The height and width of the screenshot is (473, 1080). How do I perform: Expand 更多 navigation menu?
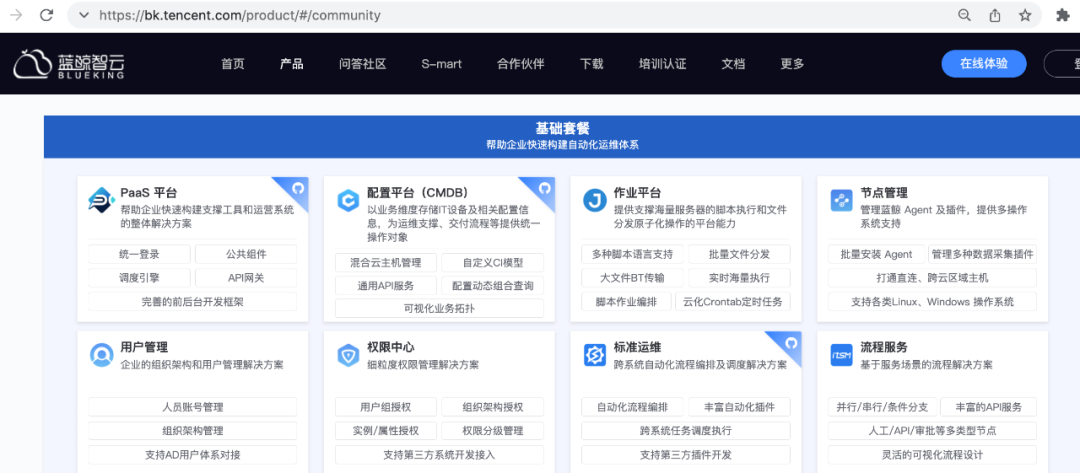tap(793, 64)
